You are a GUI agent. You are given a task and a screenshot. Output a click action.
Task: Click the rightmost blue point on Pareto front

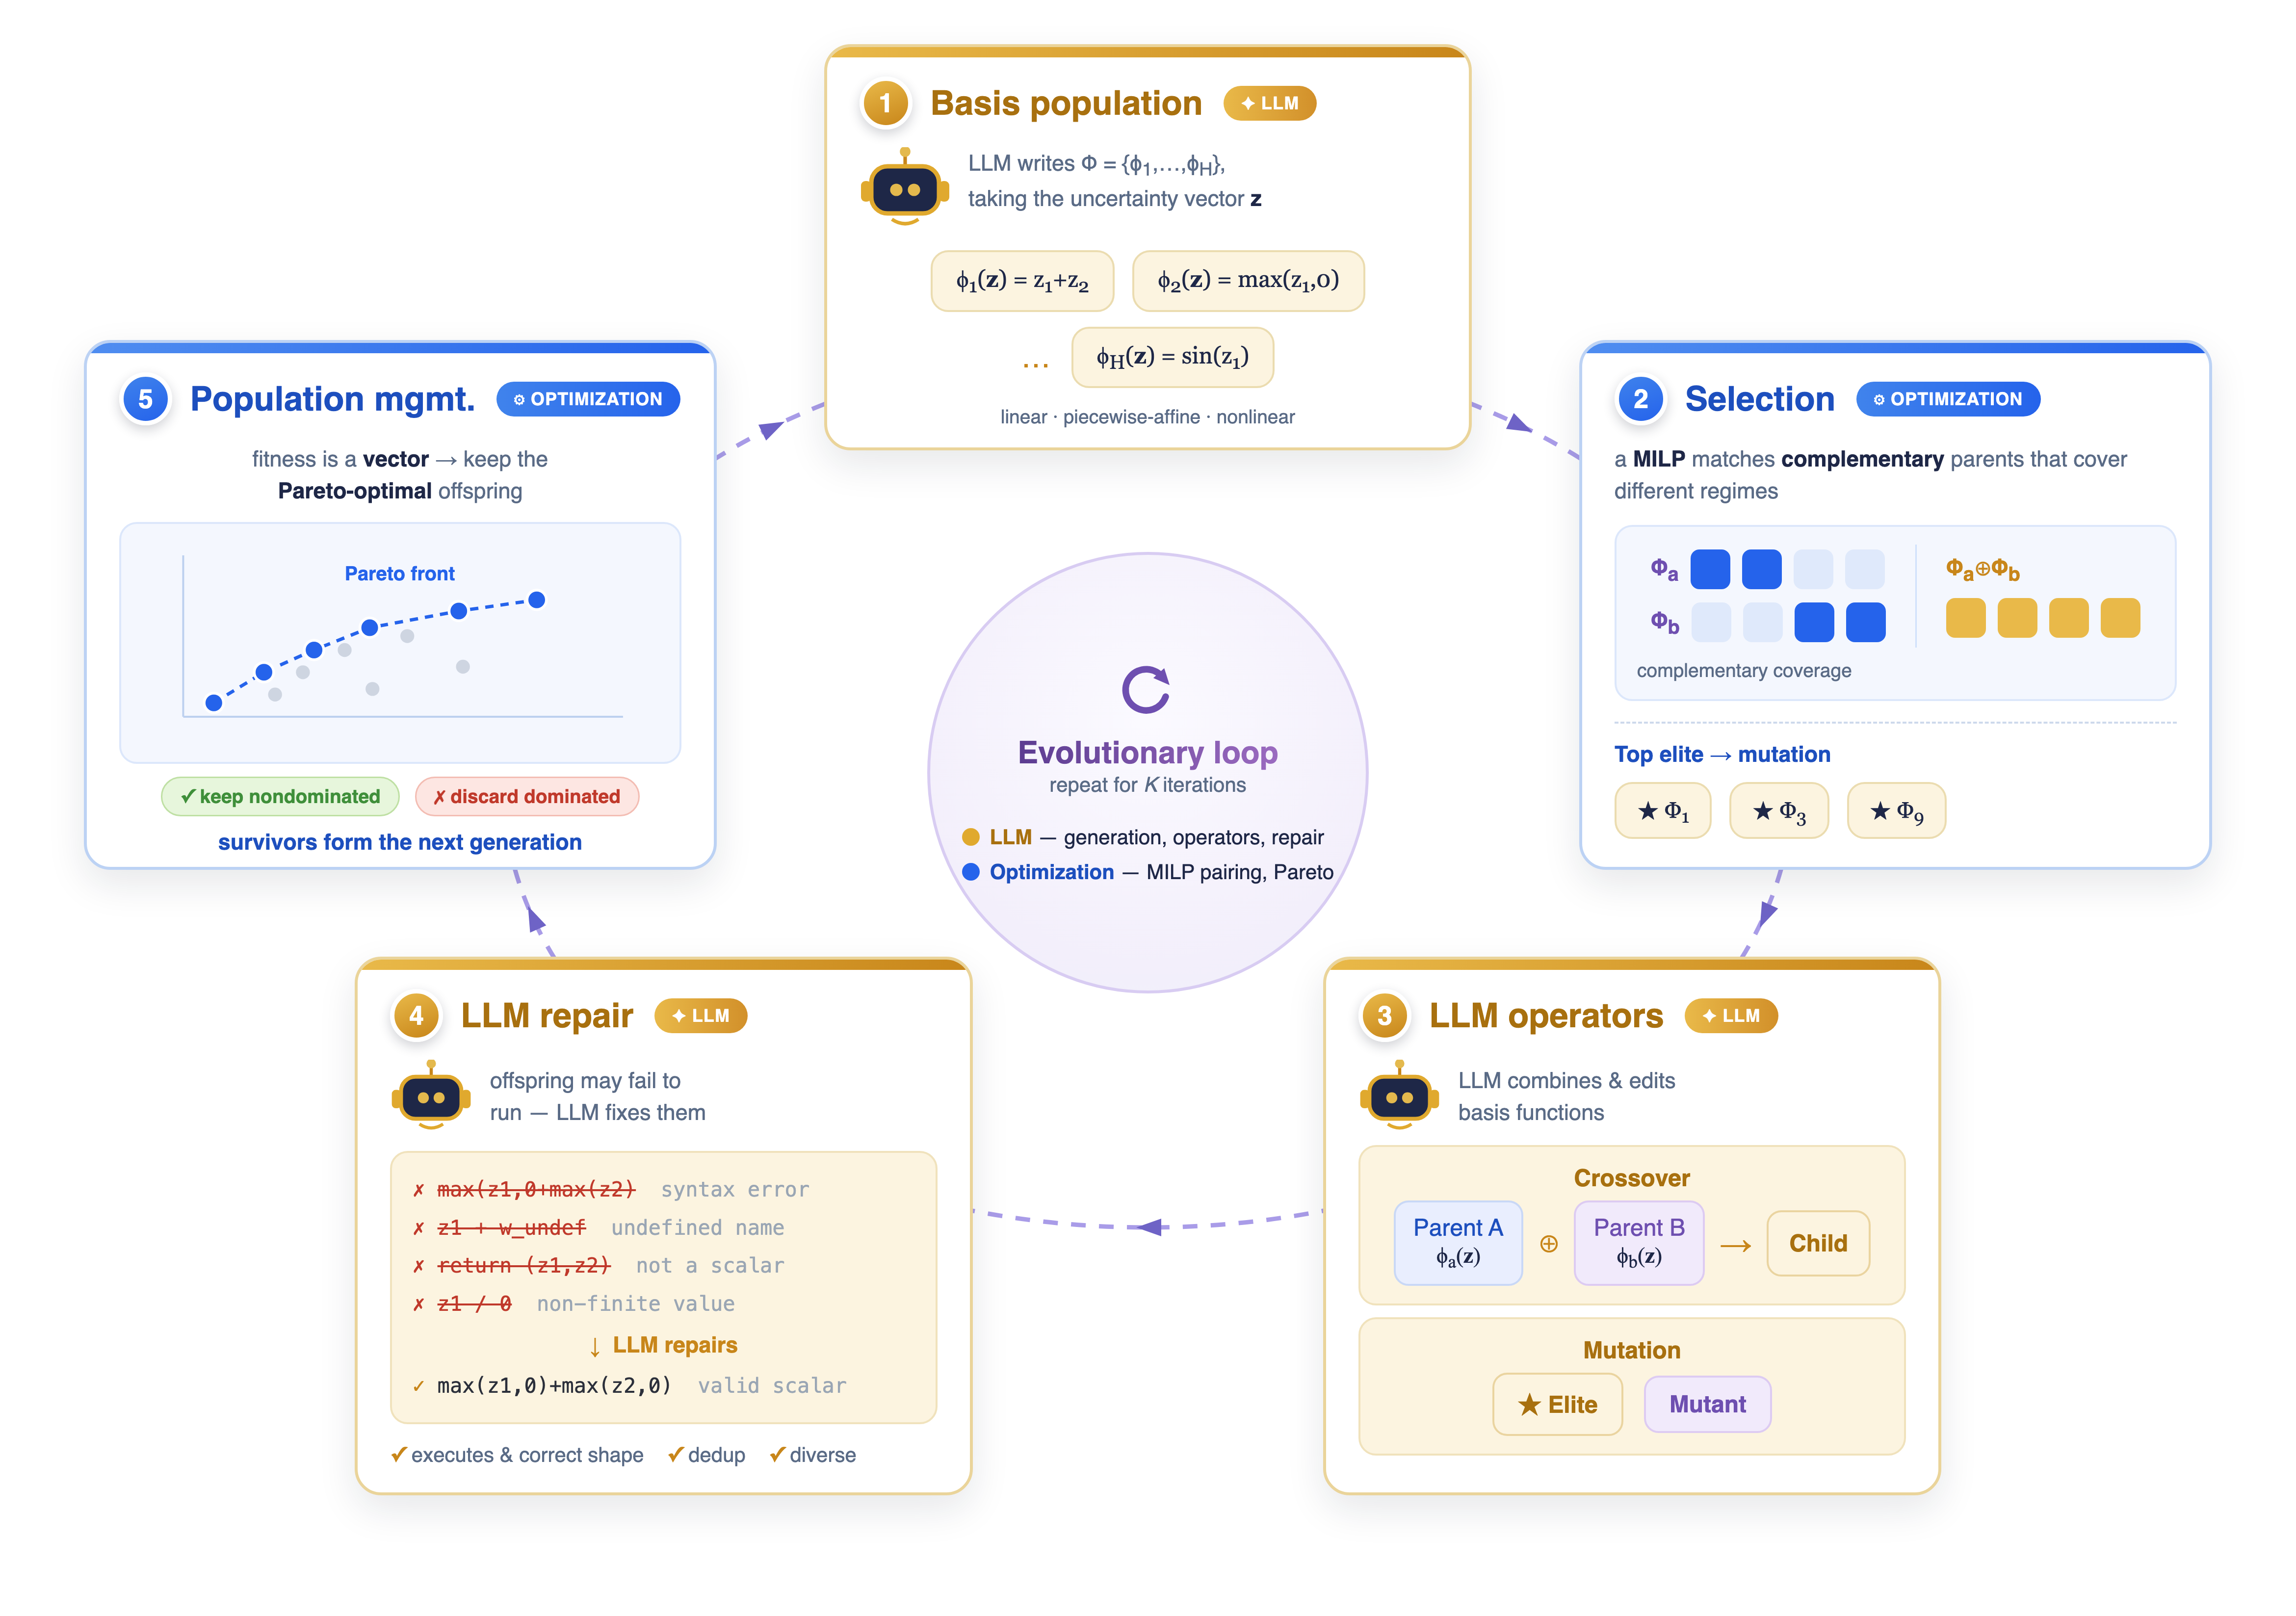537,600
